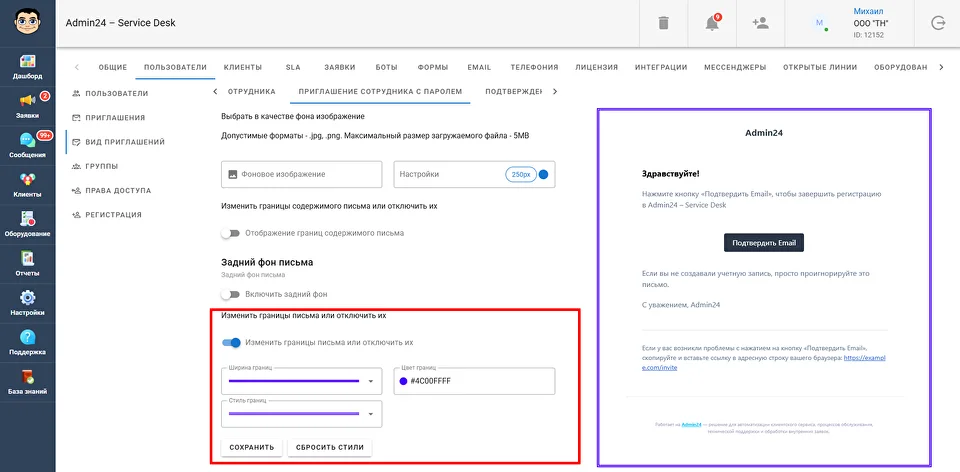Screen dimensions: 960x472
Task: Click the Права доступа icon in the side menu
Action: pyautogui.click(x=77, y=190)
